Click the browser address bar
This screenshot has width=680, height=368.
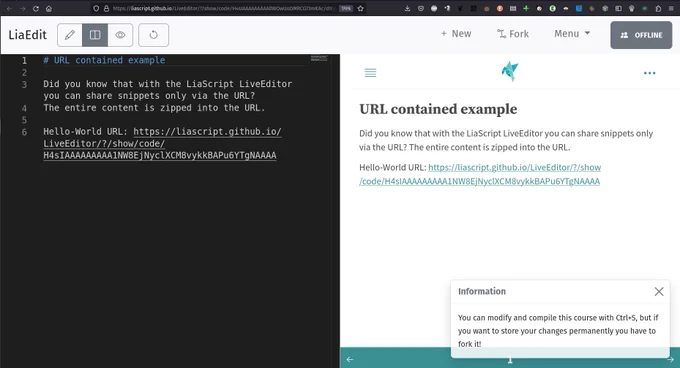coord(228,8)
